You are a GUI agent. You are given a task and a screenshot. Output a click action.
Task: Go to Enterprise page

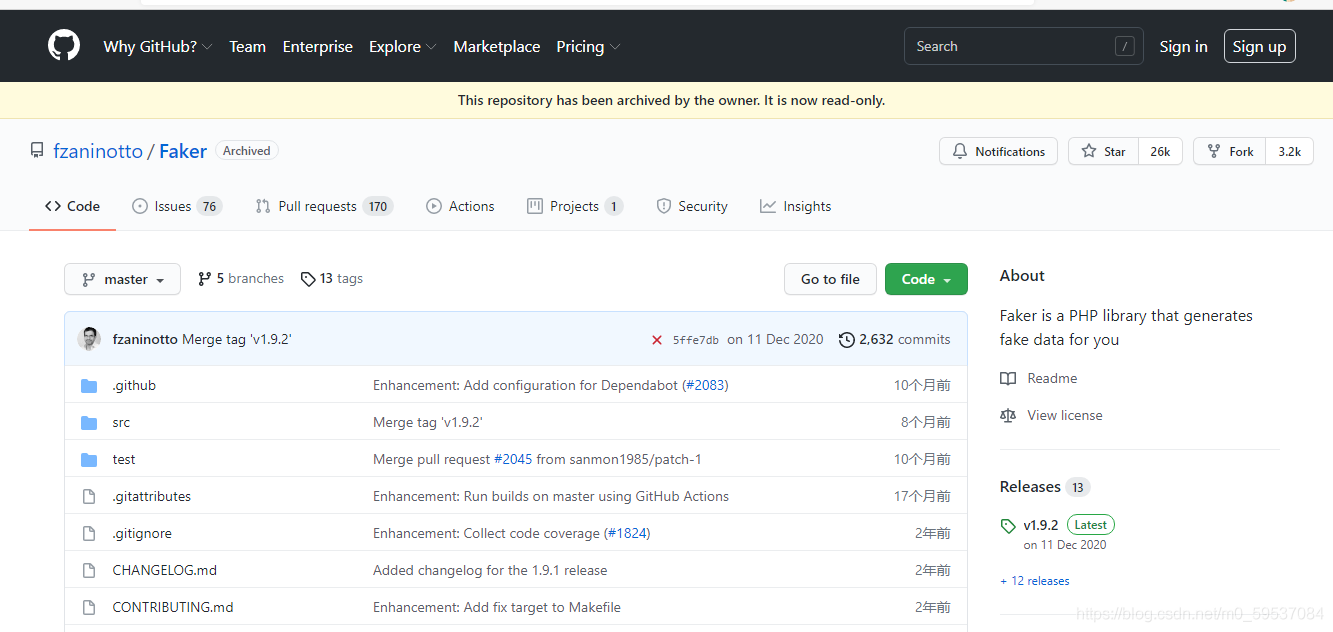(x=318, y=47)
